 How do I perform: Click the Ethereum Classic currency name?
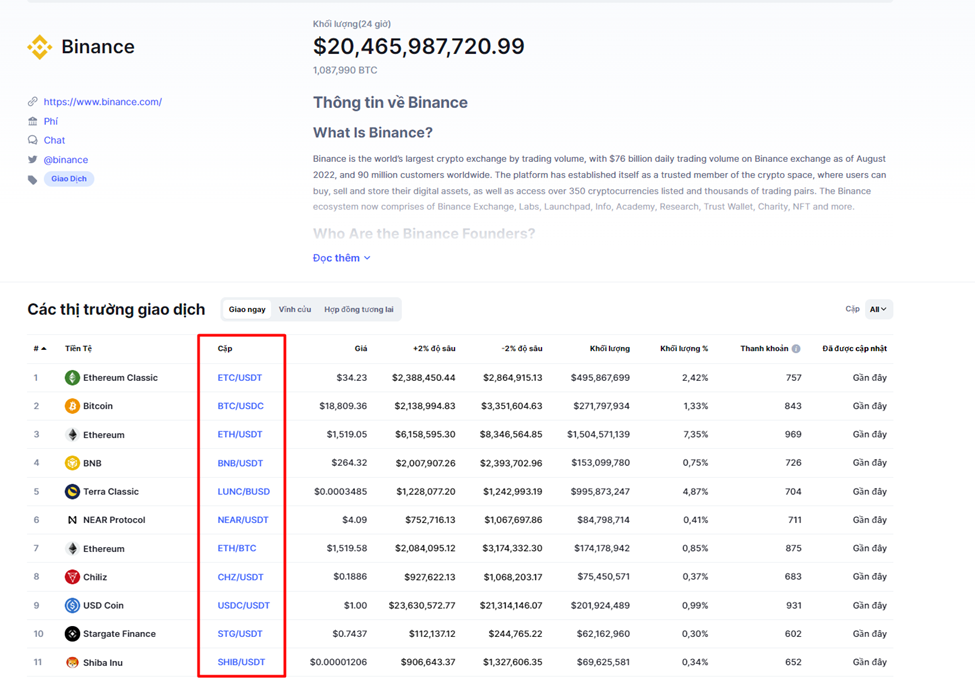(x=121, y=377)
